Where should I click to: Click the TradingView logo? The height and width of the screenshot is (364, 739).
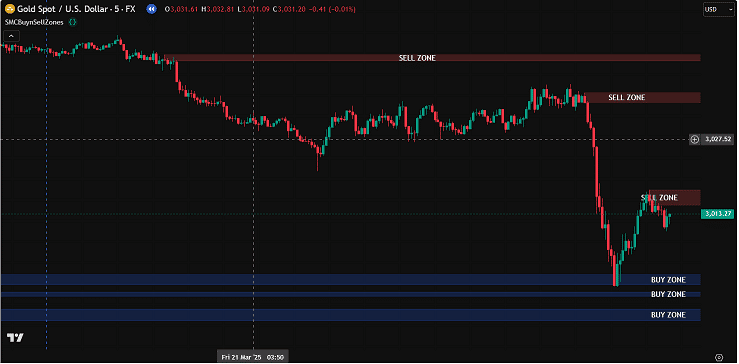pyautogui.click(x=15, y=338)
